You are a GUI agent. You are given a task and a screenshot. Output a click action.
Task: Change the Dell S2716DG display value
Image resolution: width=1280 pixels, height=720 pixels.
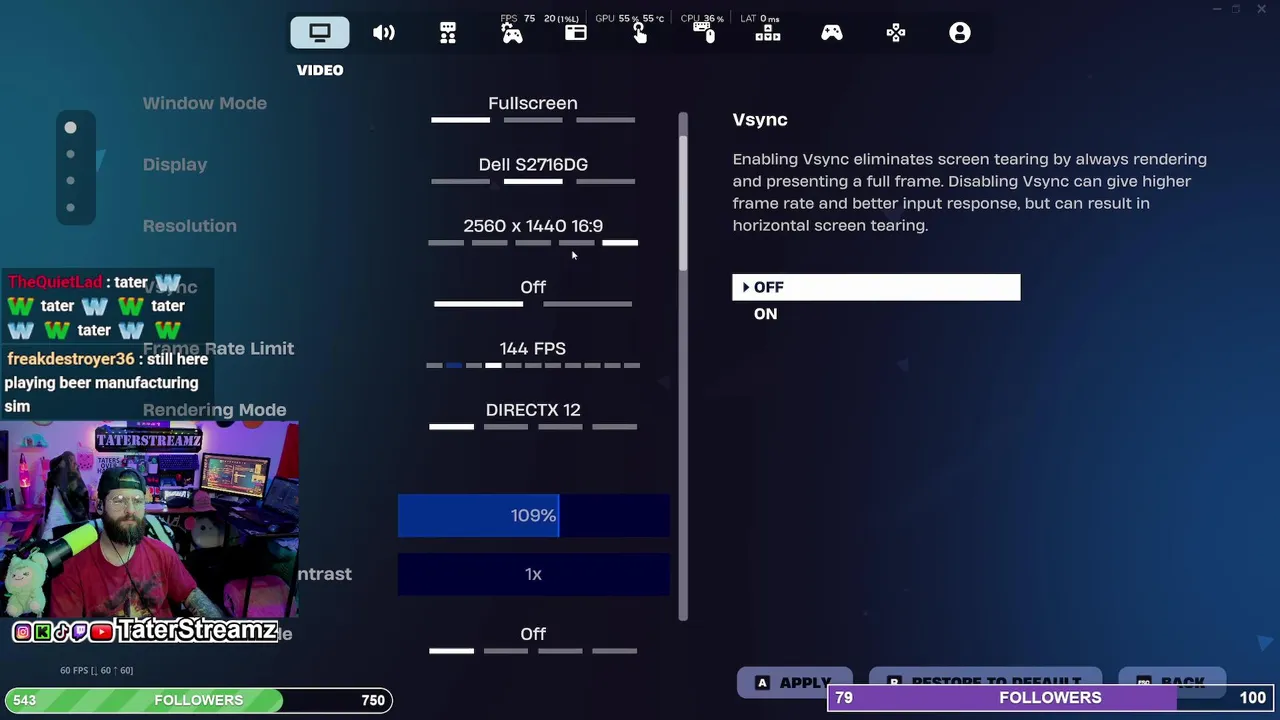coord(533,165)
